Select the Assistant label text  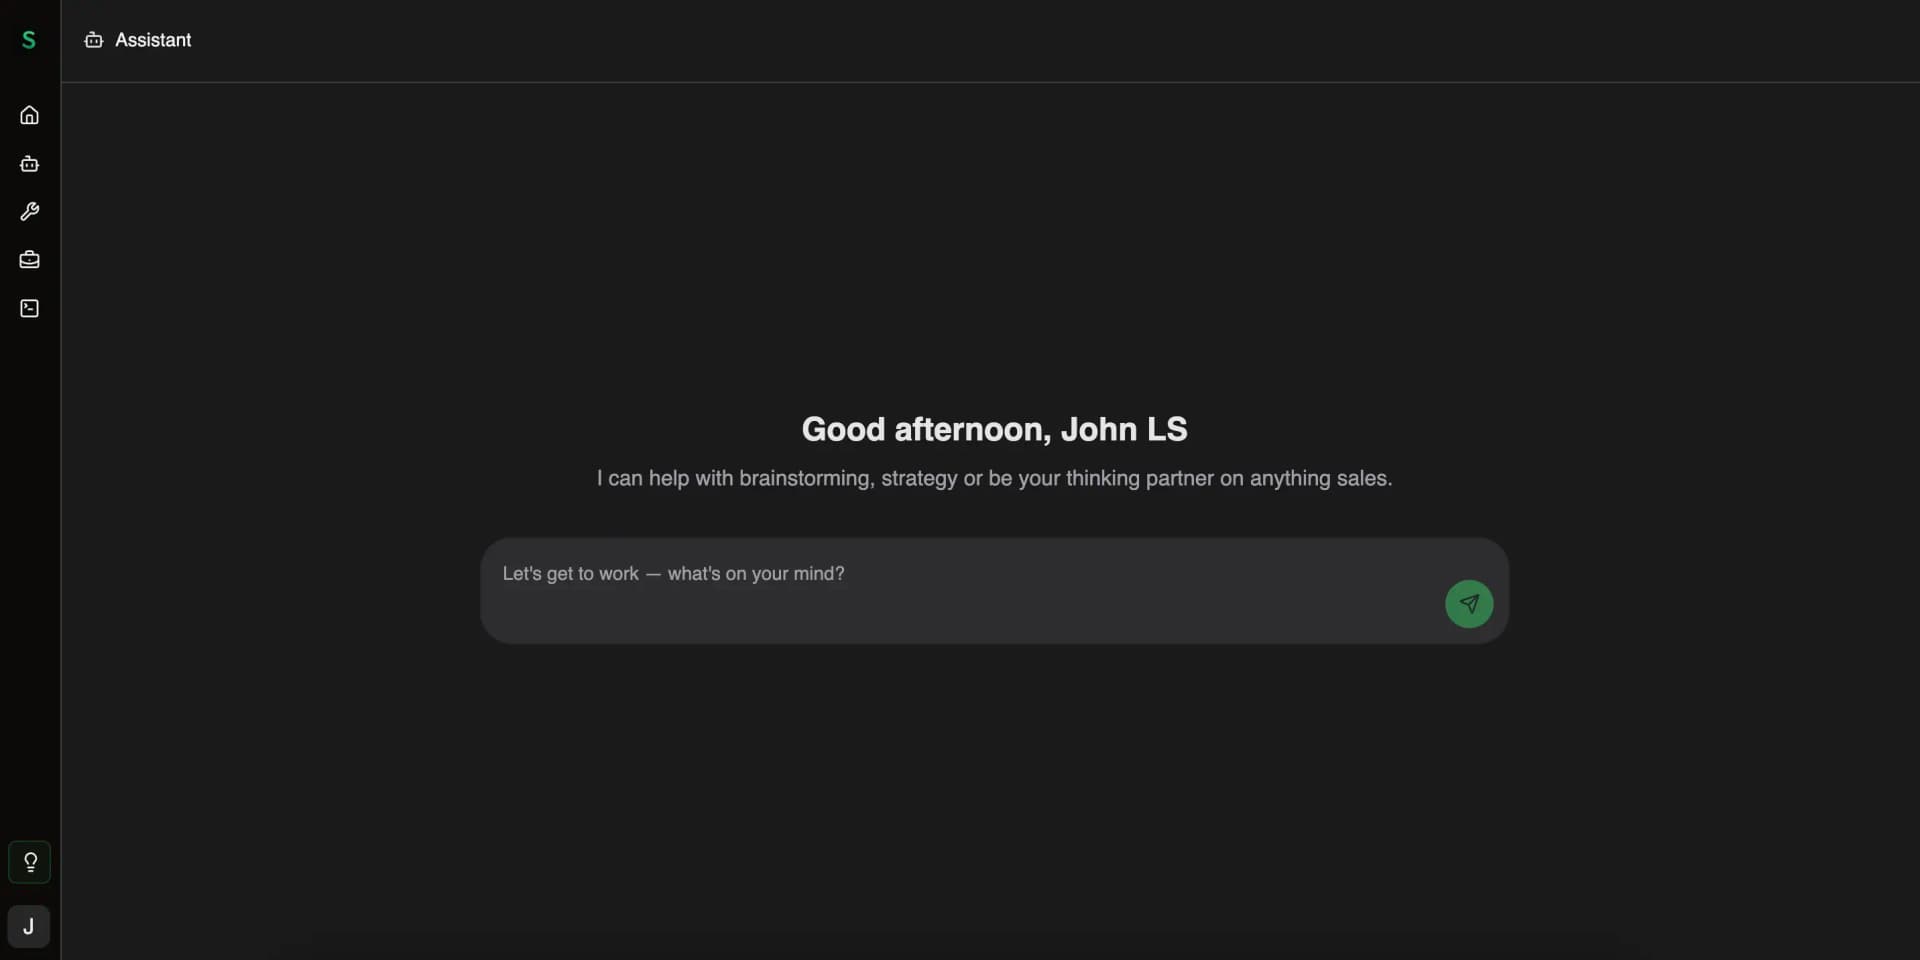(x=151, y=40)
